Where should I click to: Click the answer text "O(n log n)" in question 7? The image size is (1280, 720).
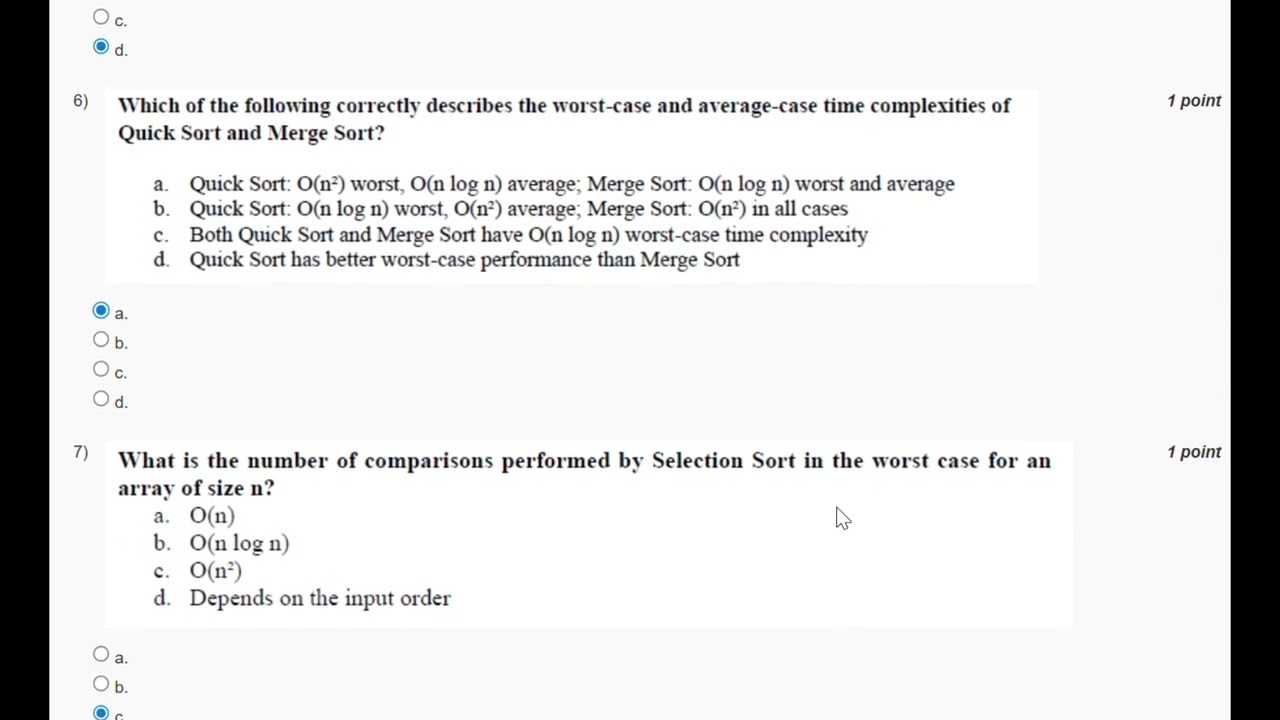(239, 543)
